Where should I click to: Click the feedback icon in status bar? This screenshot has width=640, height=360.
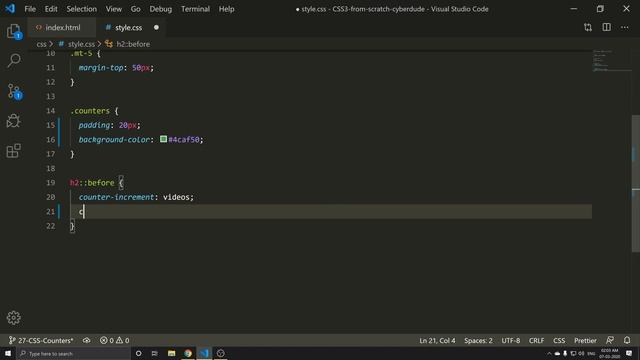pos(610,340)
